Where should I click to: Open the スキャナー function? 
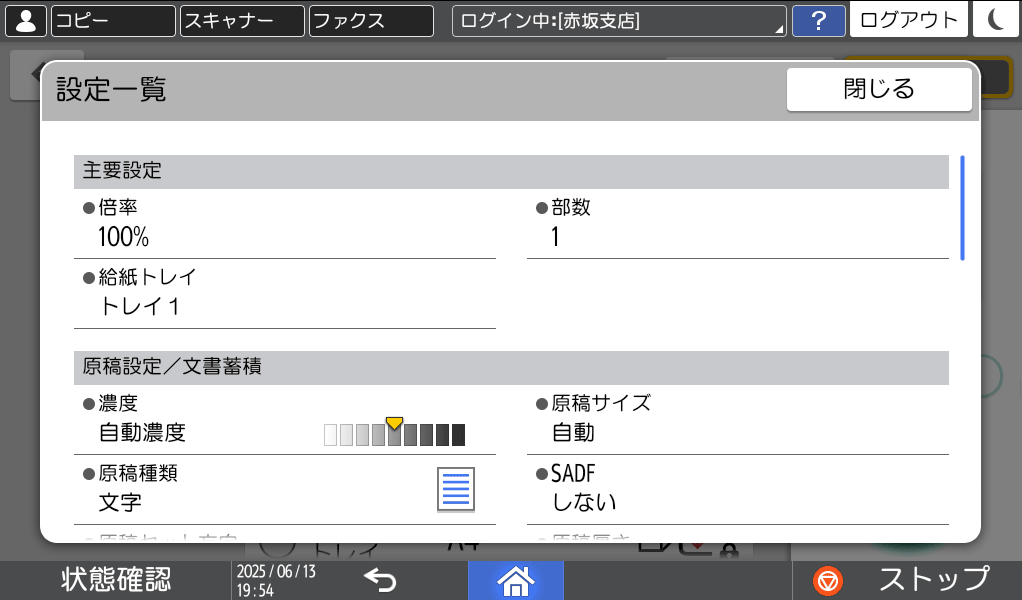coord(240,20)
